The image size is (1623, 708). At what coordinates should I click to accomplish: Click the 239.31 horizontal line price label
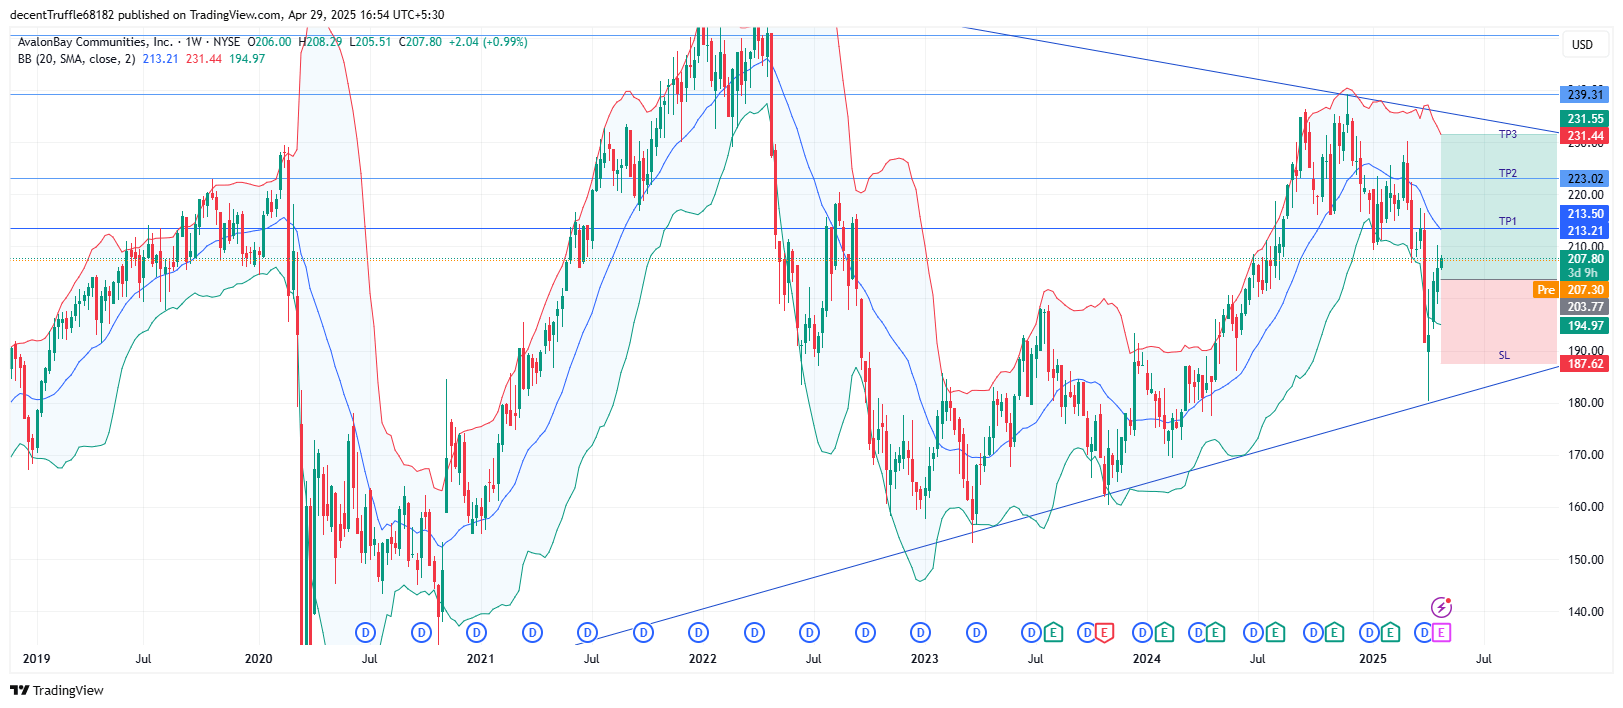tap(1585, 95)
